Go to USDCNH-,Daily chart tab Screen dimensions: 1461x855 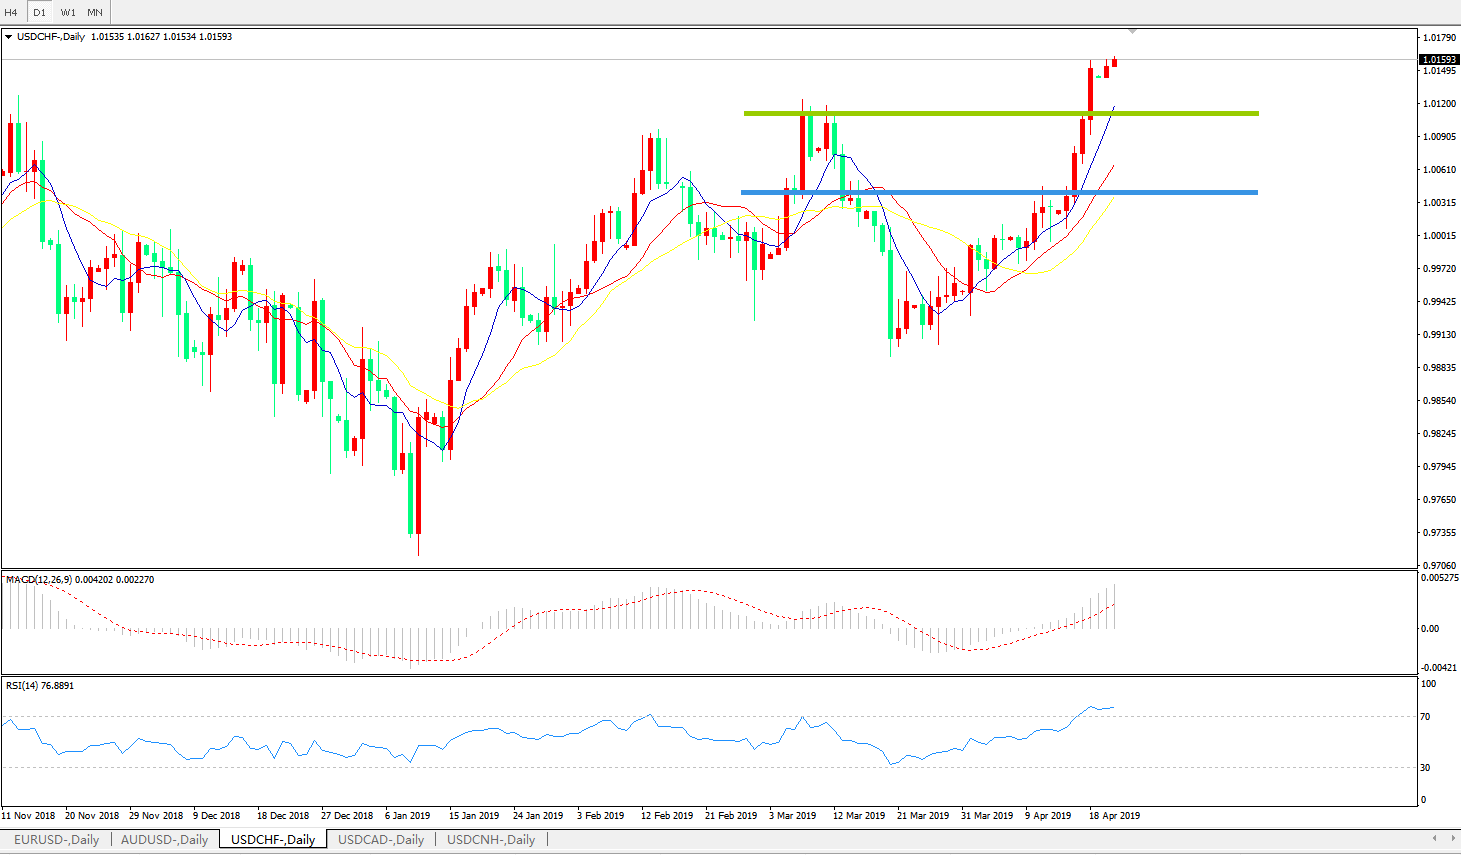click(491, 840)
